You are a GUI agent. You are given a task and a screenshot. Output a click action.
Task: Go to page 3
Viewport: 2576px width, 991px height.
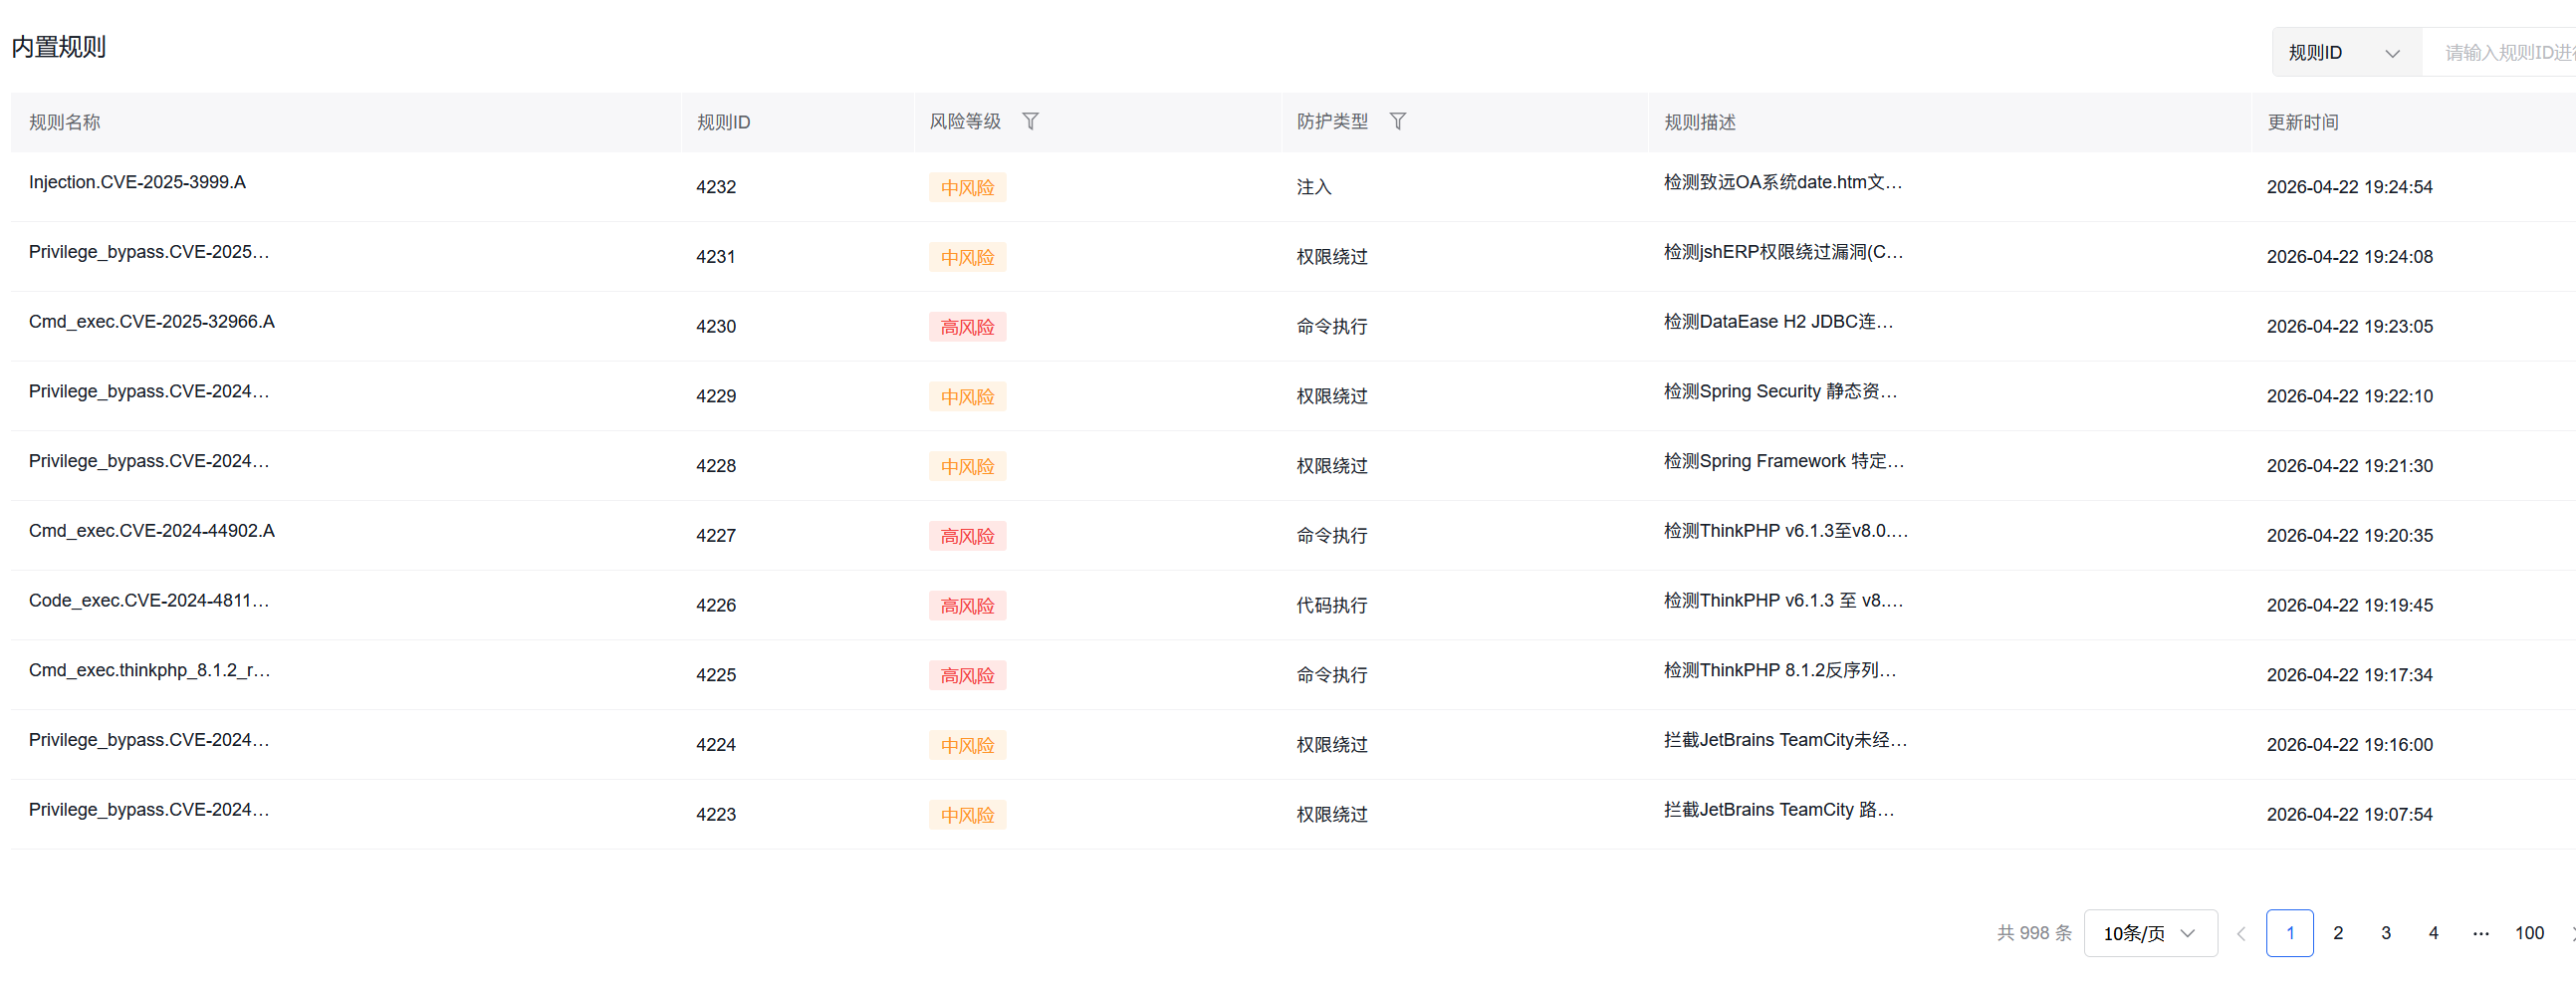[2386, 932]
